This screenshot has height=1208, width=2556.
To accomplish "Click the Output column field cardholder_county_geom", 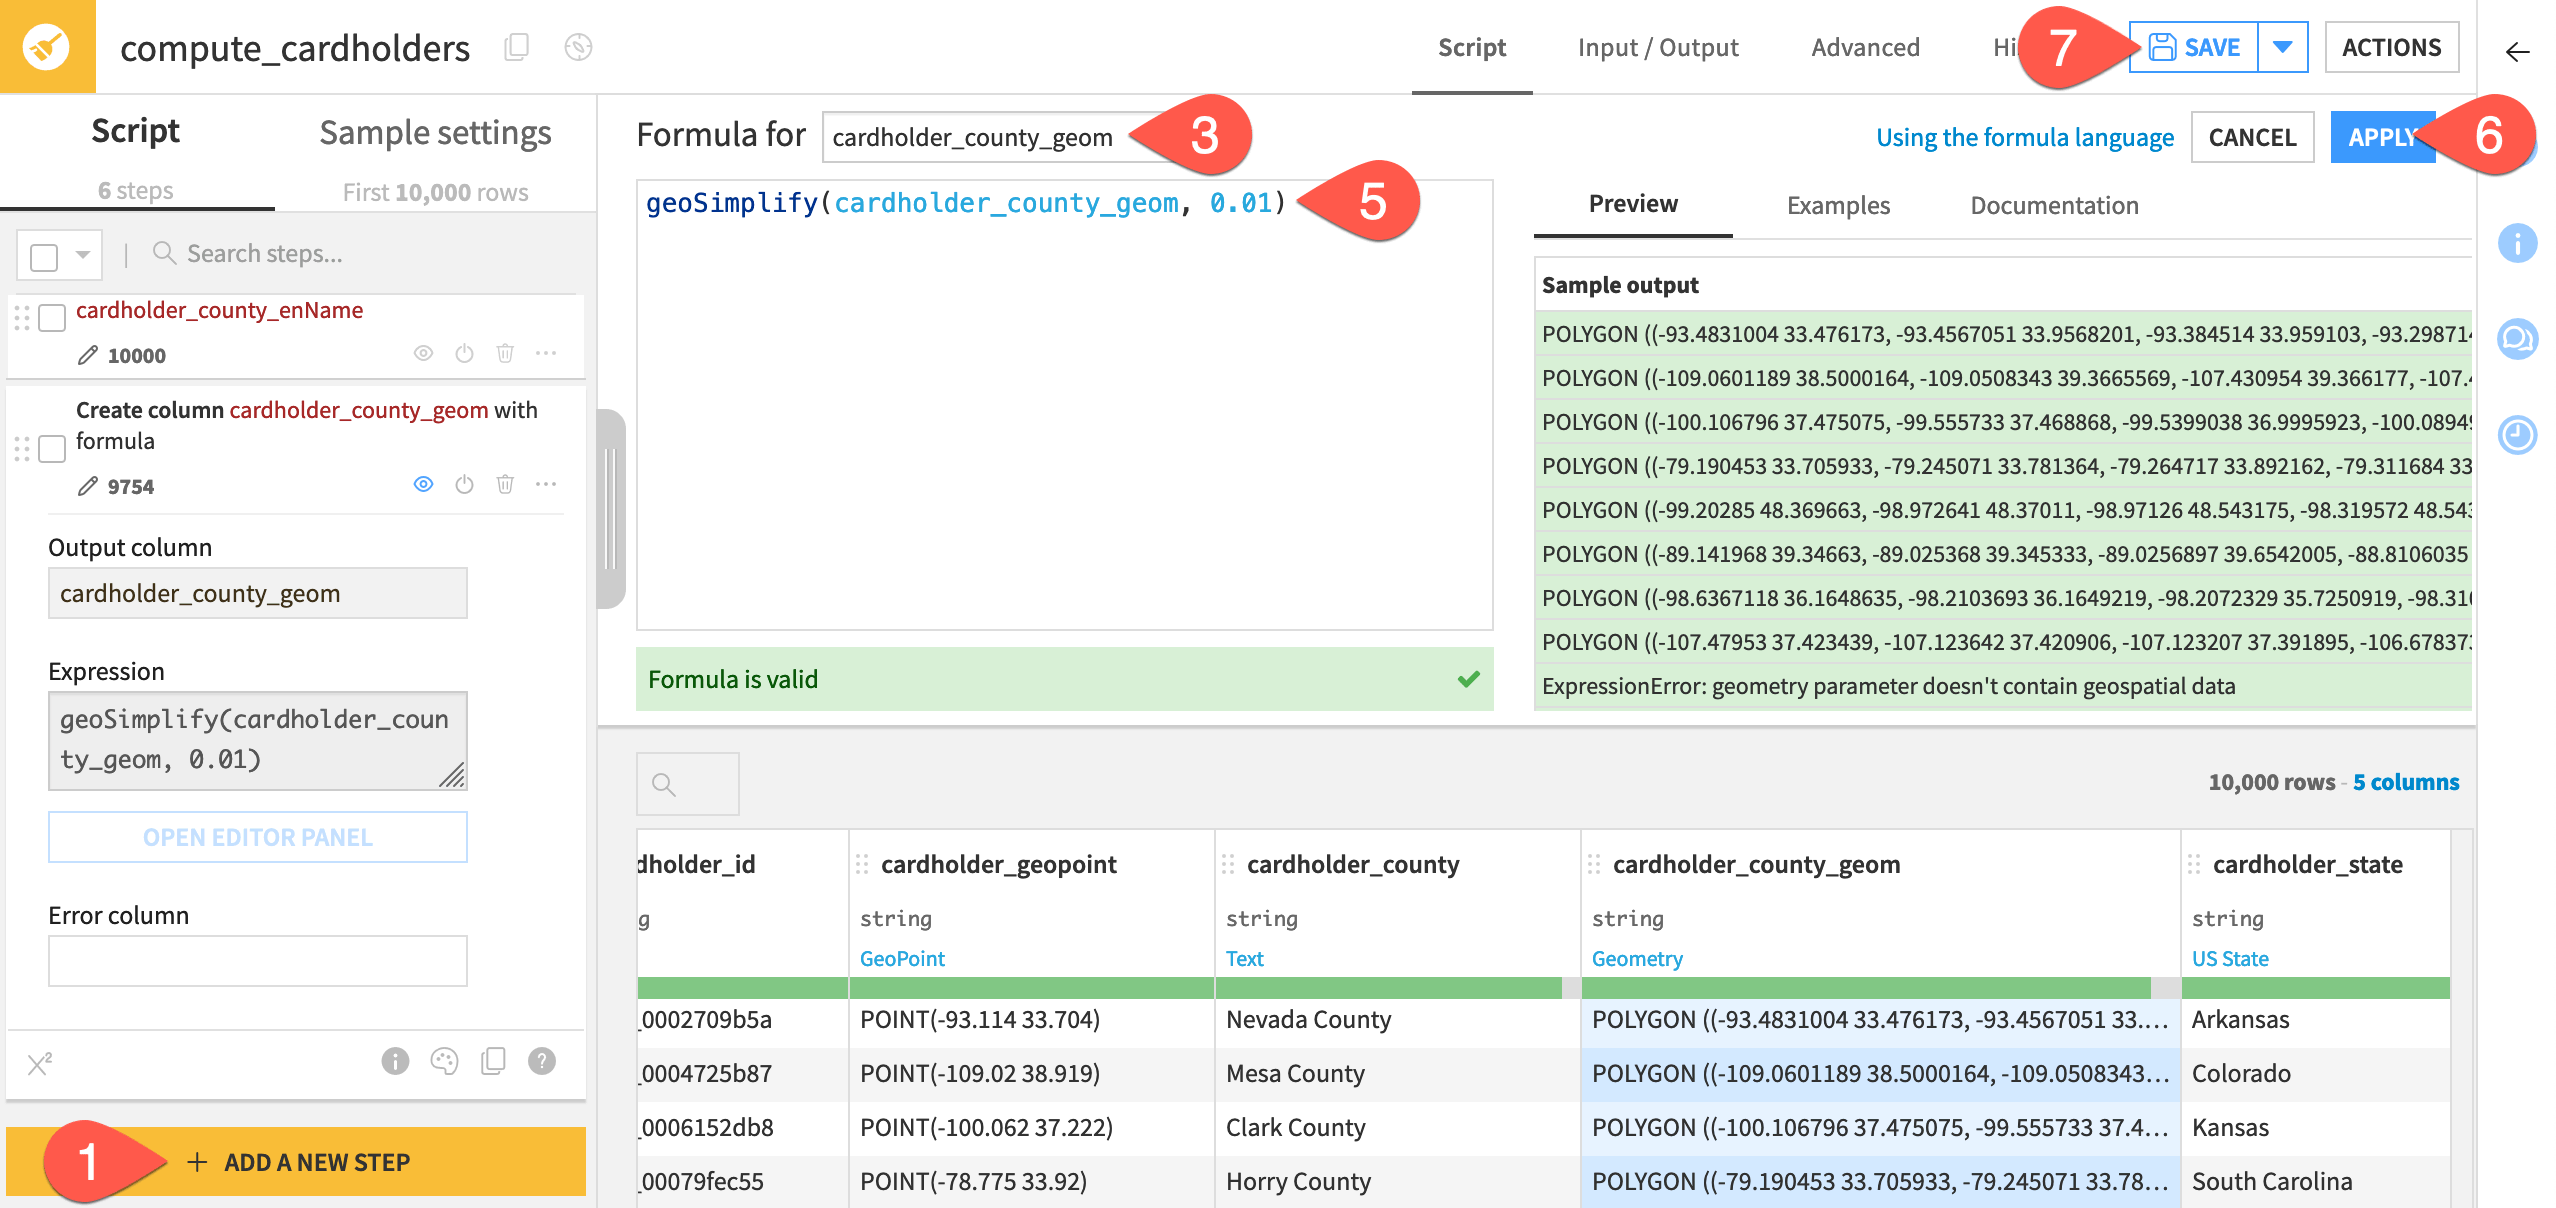I will (x=257, y=593).
